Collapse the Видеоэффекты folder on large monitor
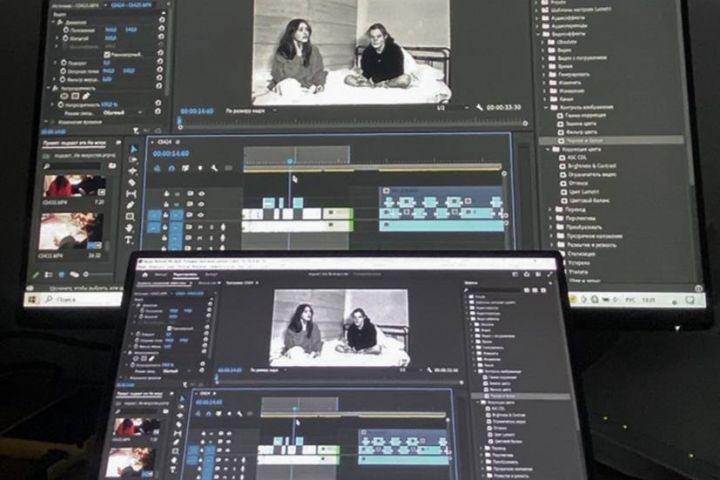 coord(538,34)
